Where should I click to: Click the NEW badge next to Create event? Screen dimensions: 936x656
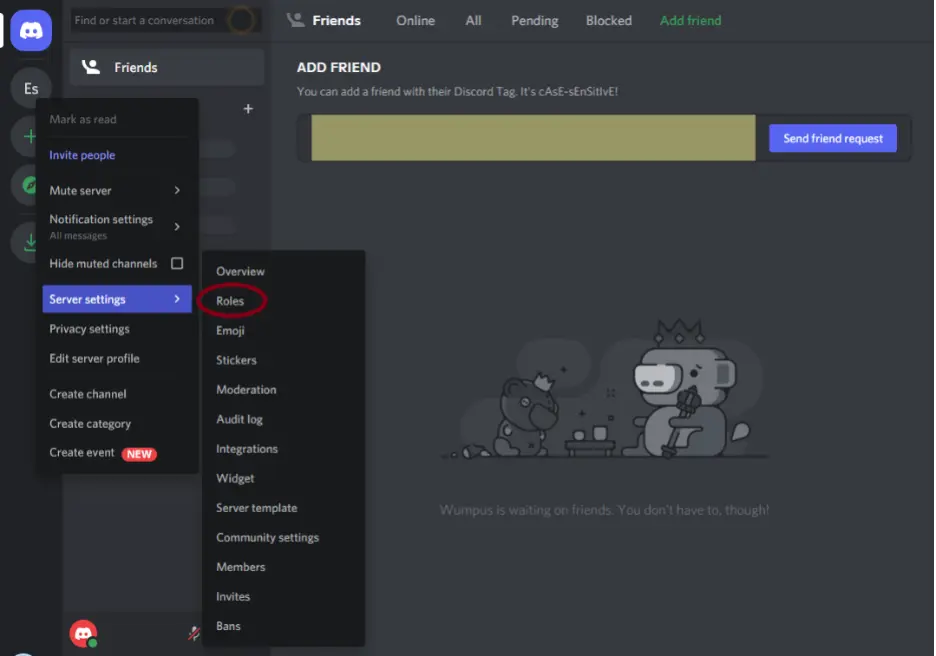(139, 454)
